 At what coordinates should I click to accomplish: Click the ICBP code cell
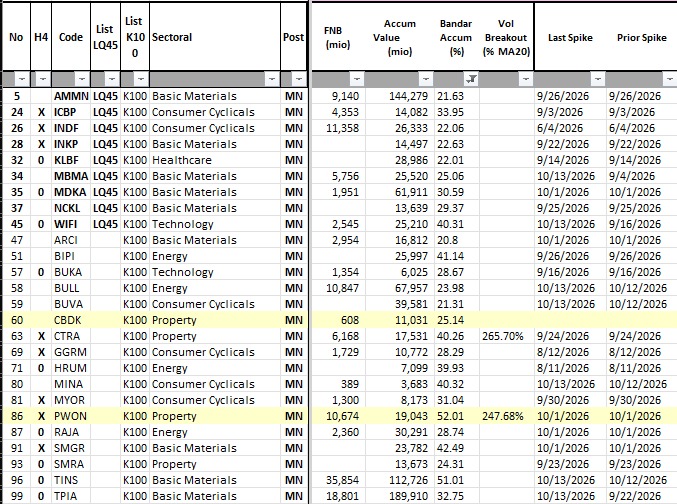pyautogui.click(x=71, y=112)
